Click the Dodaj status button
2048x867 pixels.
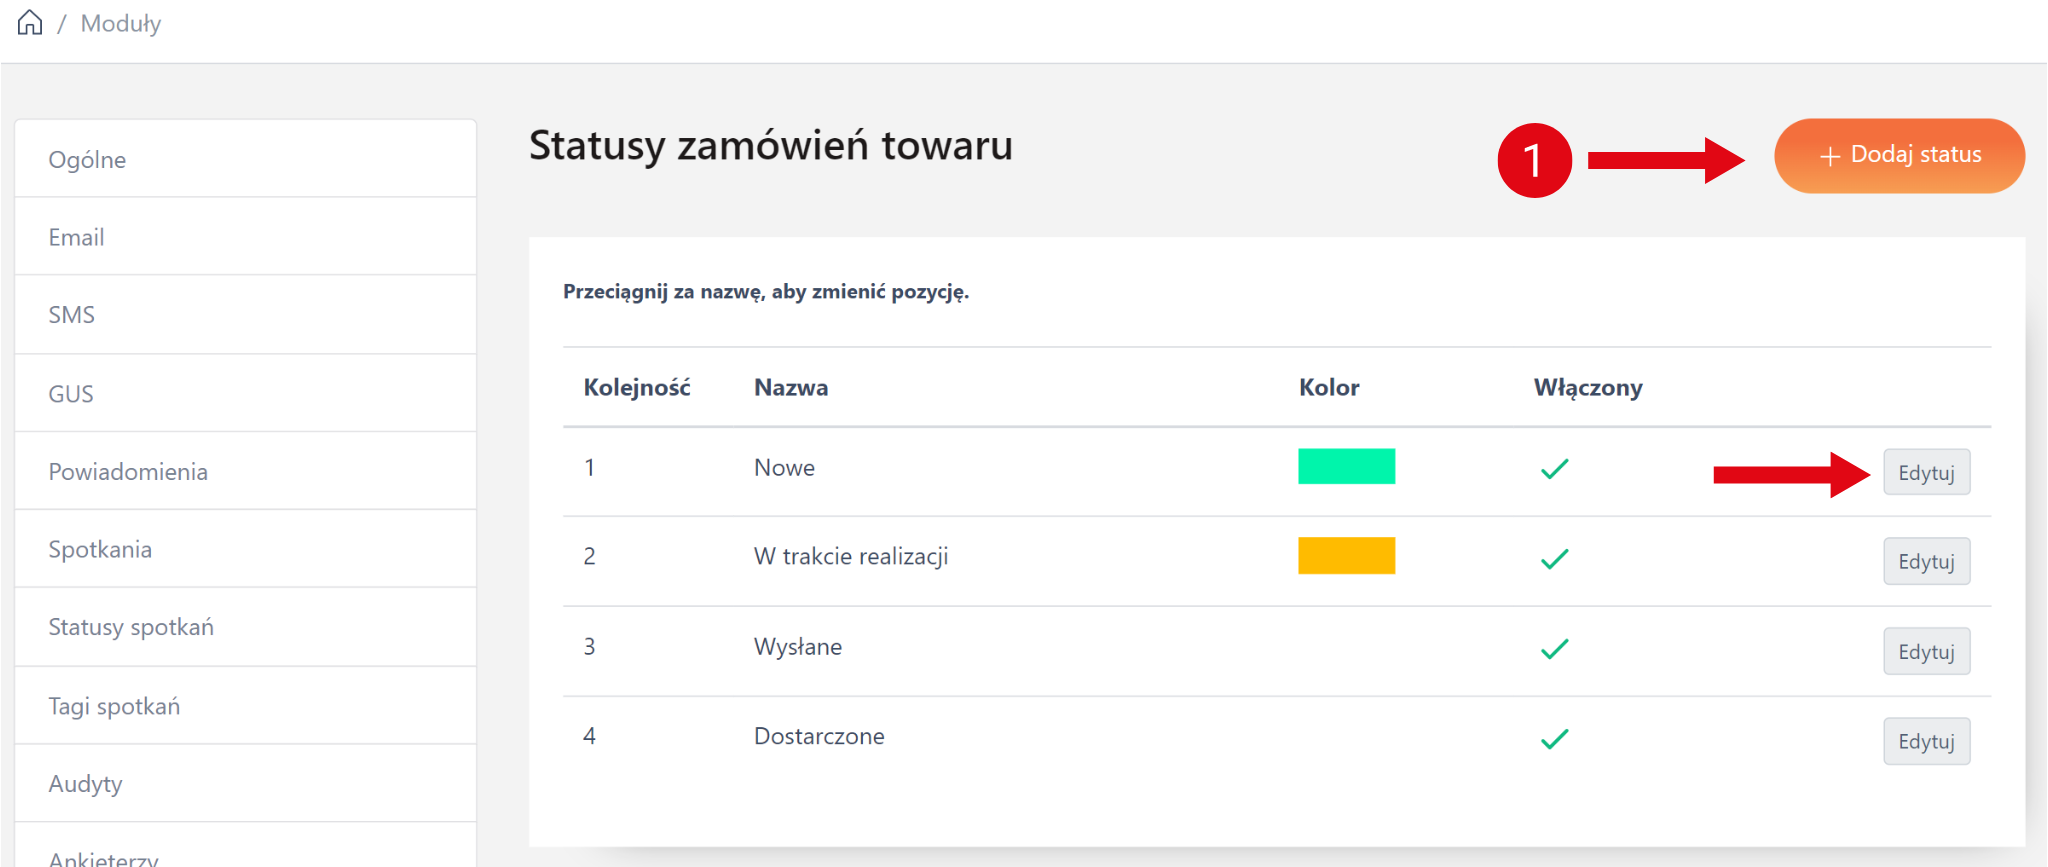pyautogui.click(x=1899, y=155)
